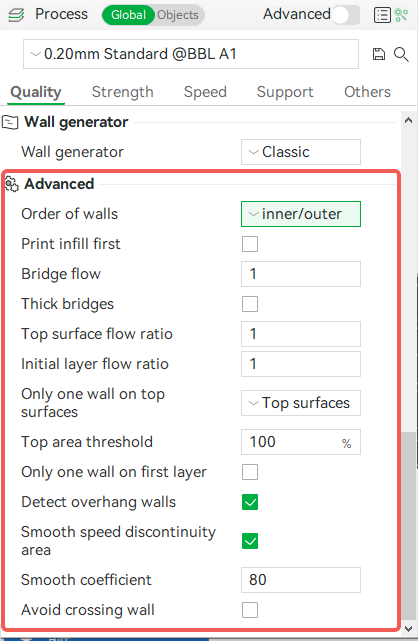Toggle the Advanced mode switch
This screenshot has height=641, width=418.
click(346, 15)
